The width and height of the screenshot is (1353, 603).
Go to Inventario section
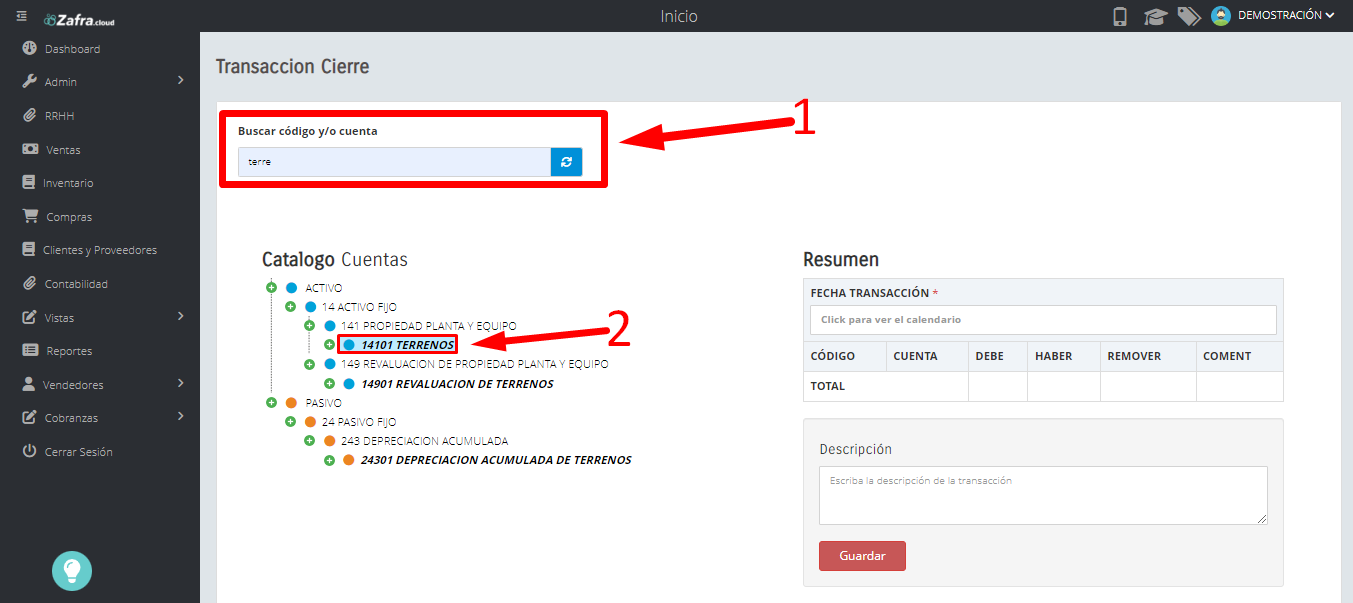click(x=68, y=183)
